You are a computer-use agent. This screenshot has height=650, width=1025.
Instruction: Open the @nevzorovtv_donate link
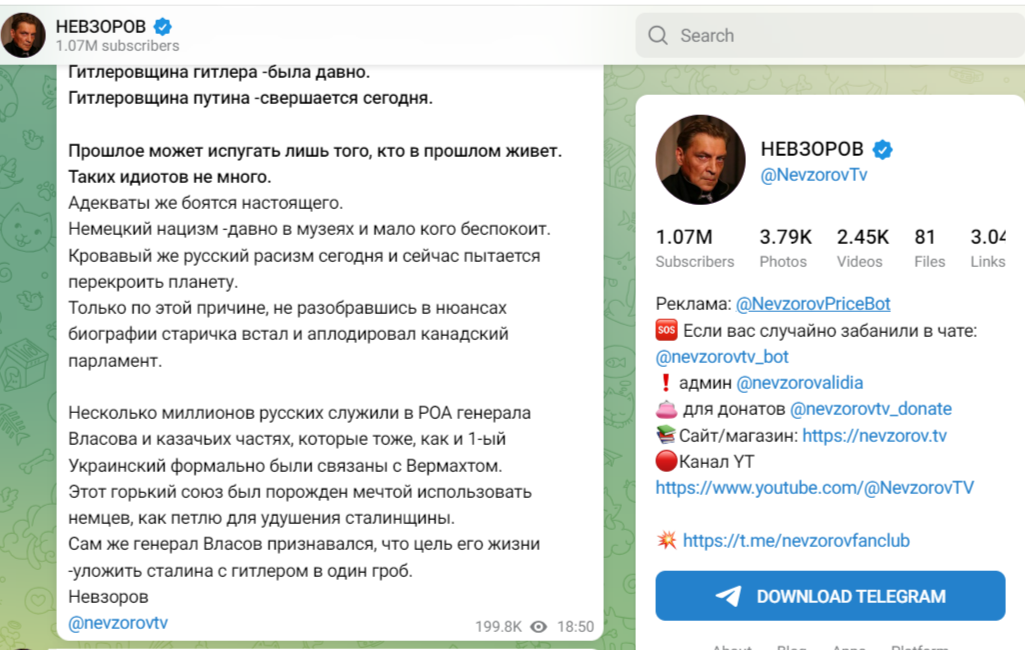pyautogui.click(x=871, y=409)
